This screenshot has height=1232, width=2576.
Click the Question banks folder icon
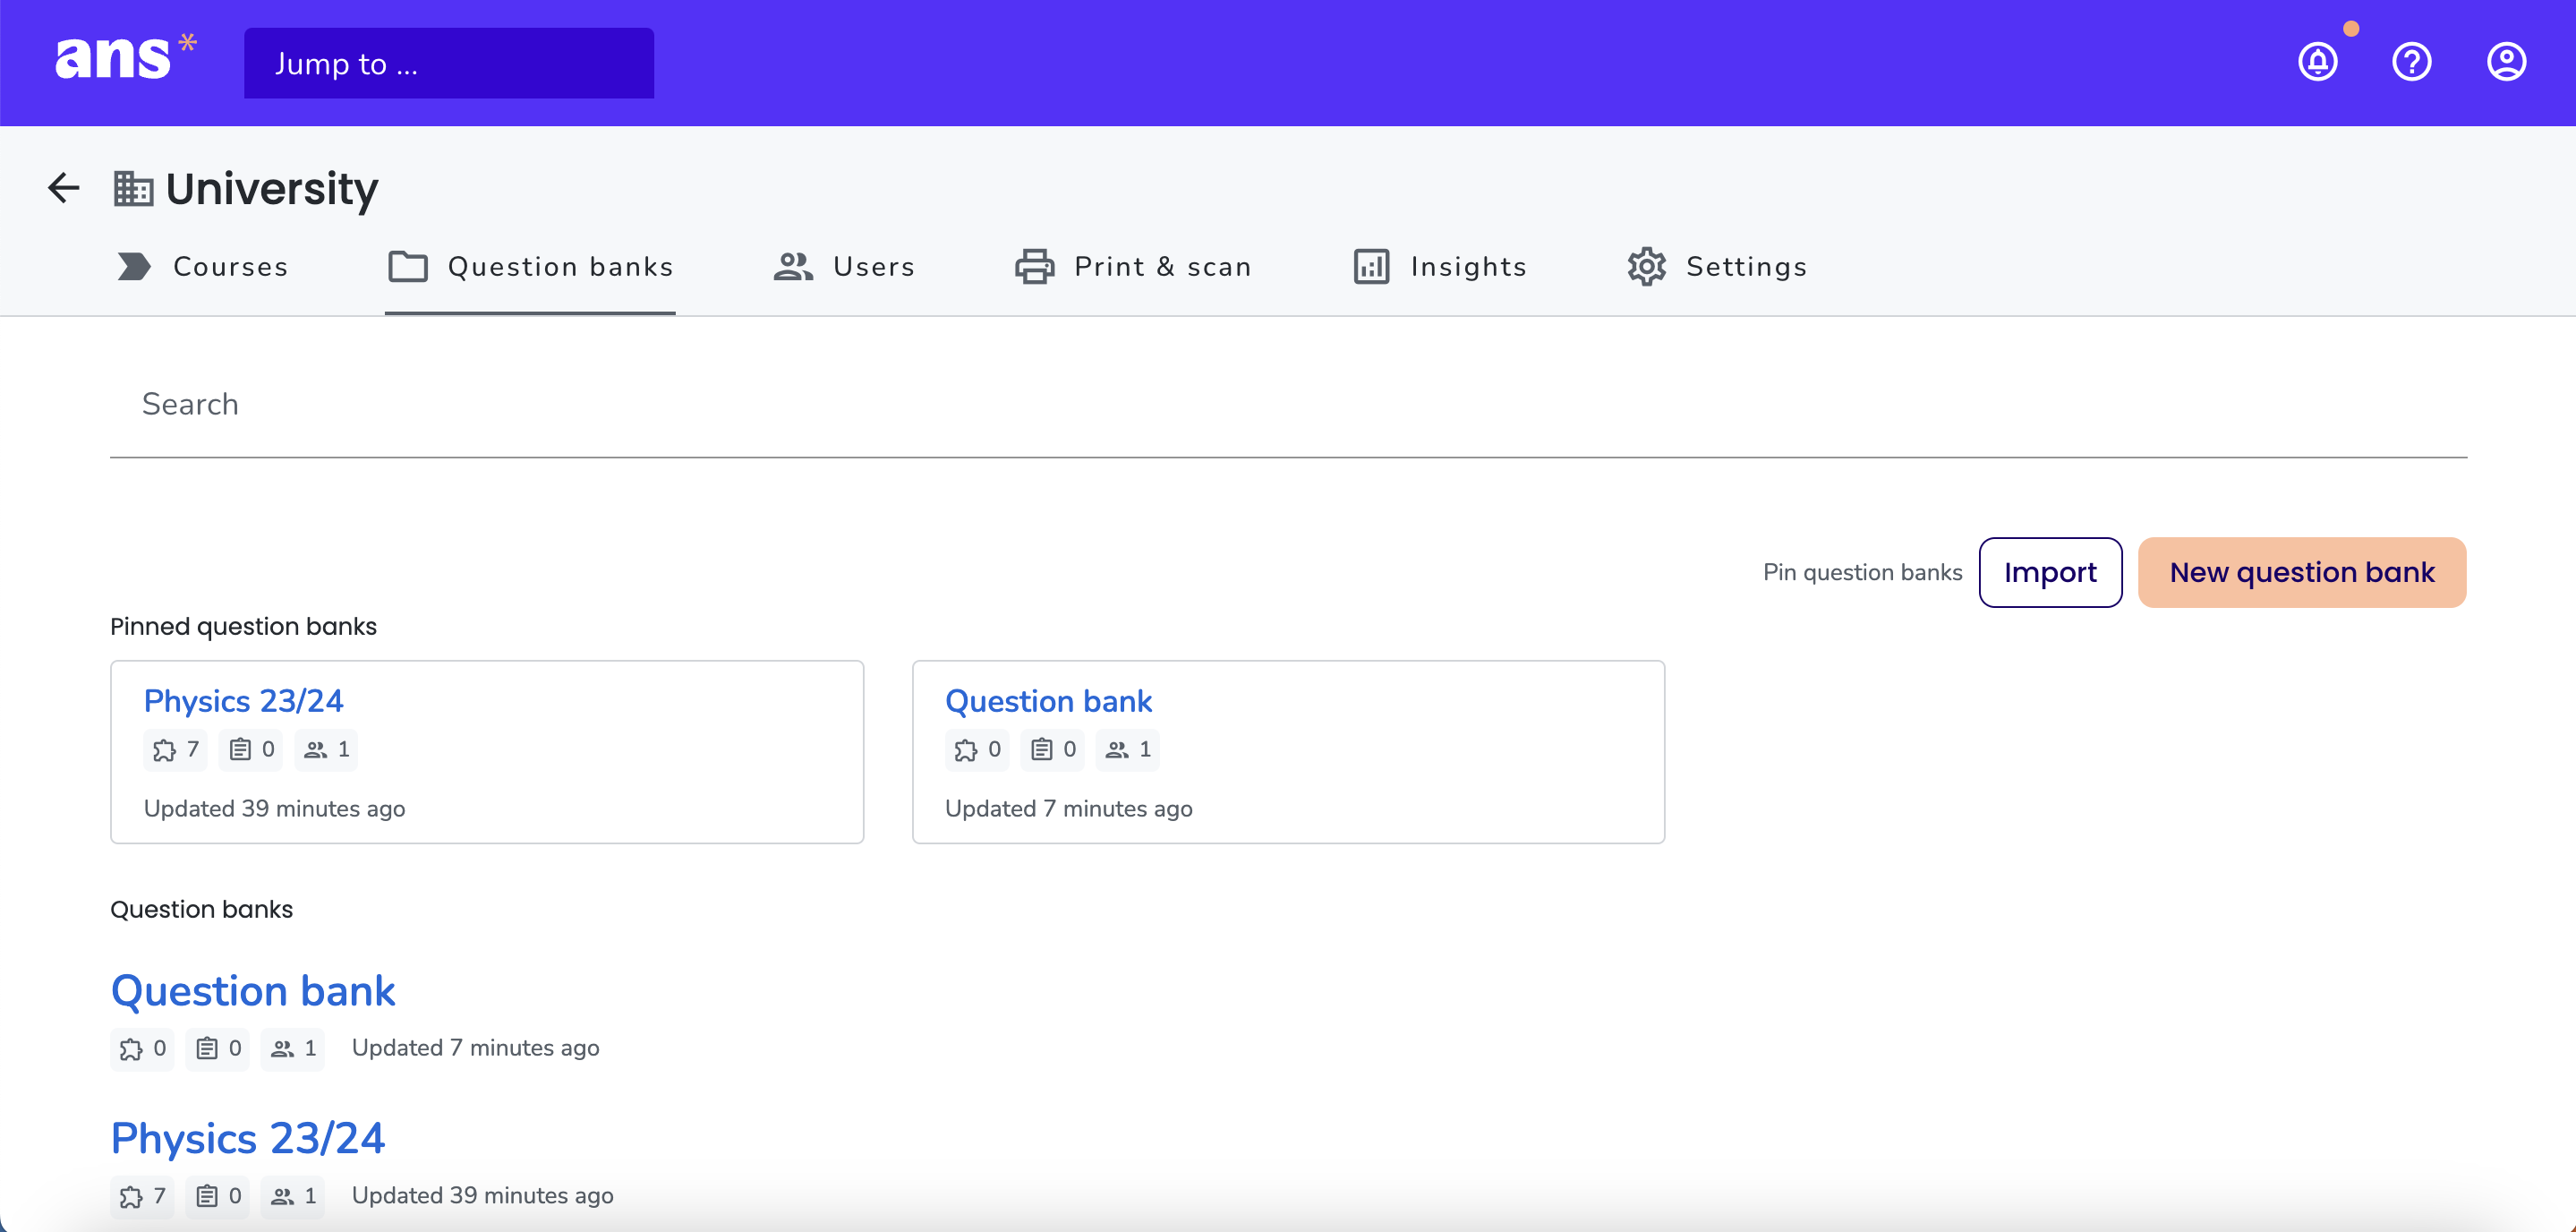tap(408, 267)
